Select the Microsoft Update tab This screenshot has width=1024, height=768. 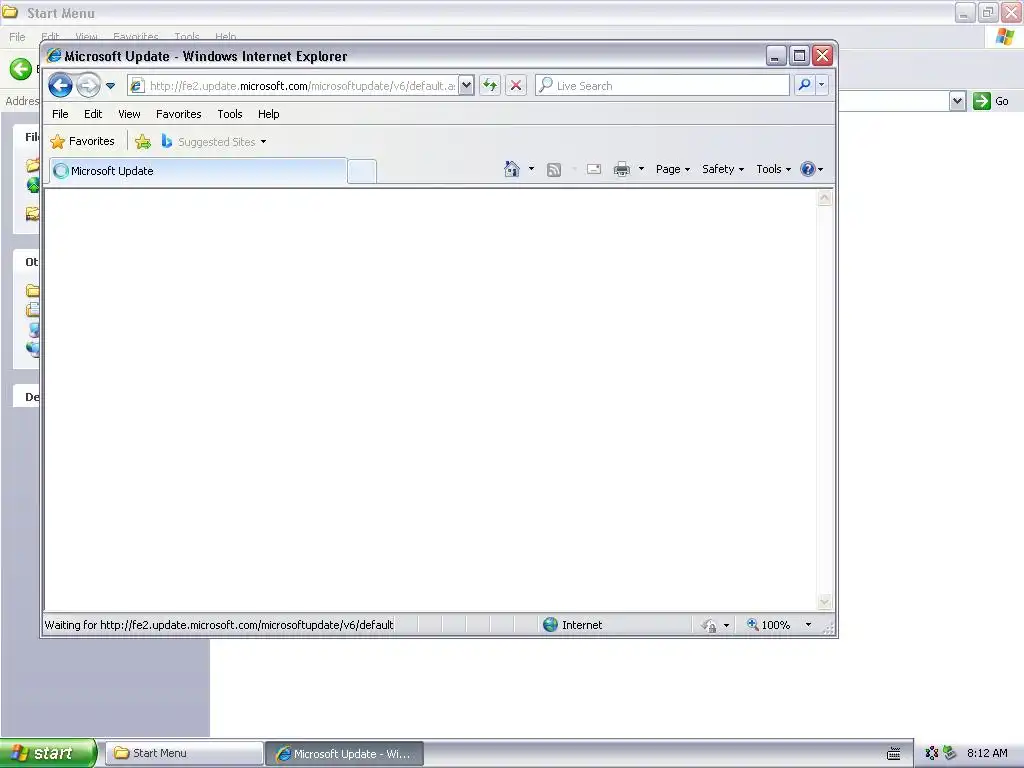(x=198, y=171)
